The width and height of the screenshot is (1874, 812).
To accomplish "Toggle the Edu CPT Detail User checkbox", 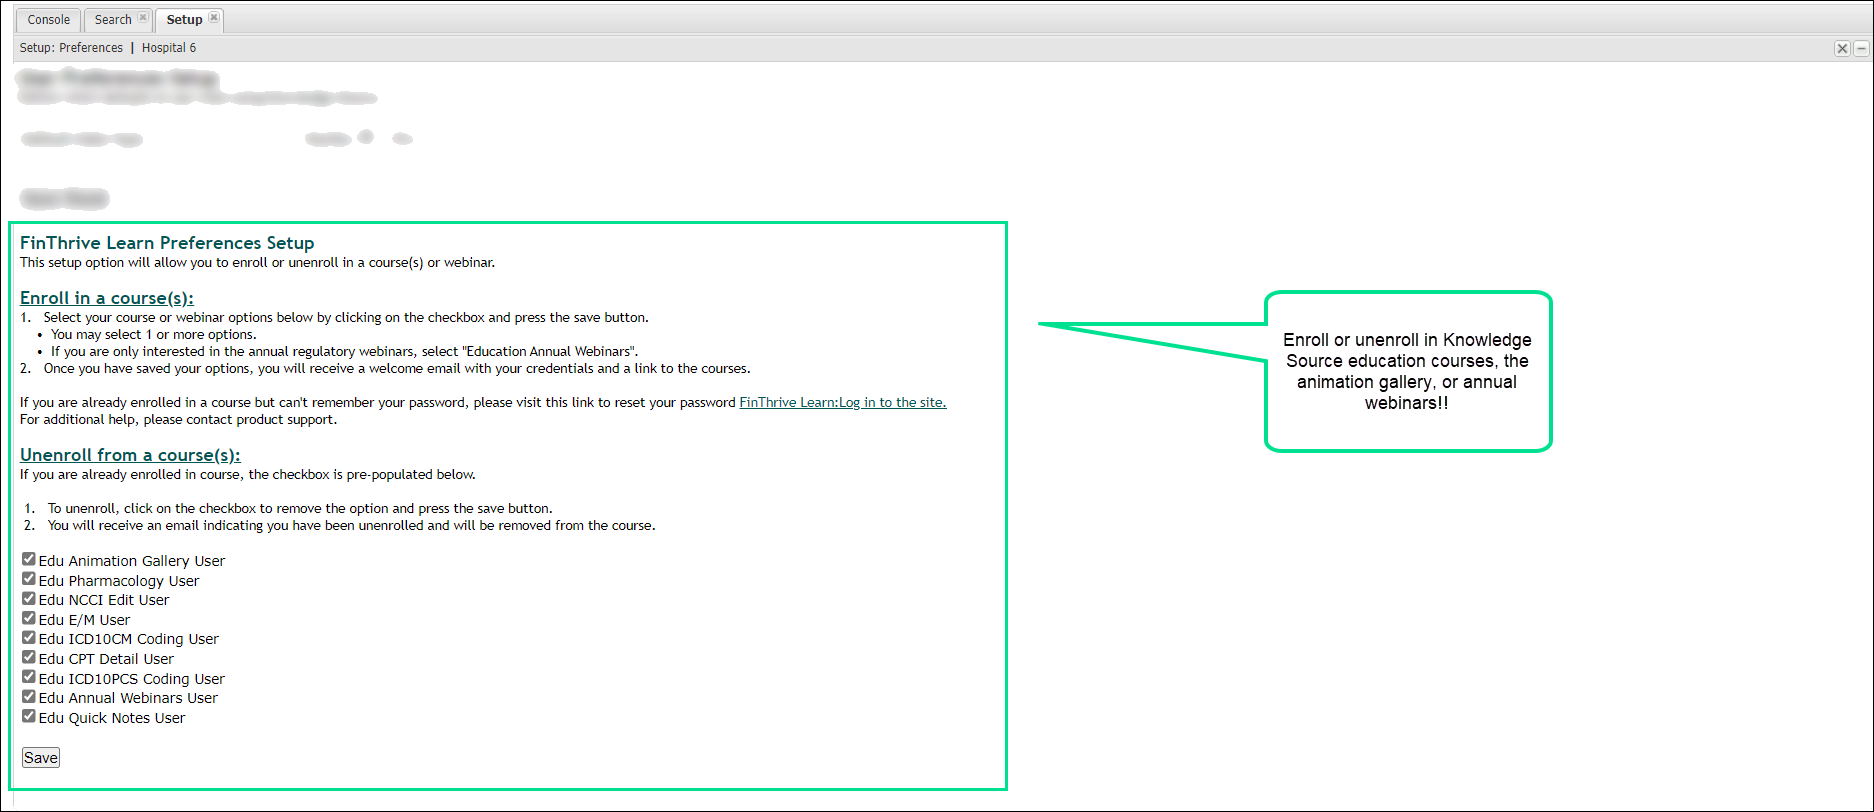I will point(29,658).
